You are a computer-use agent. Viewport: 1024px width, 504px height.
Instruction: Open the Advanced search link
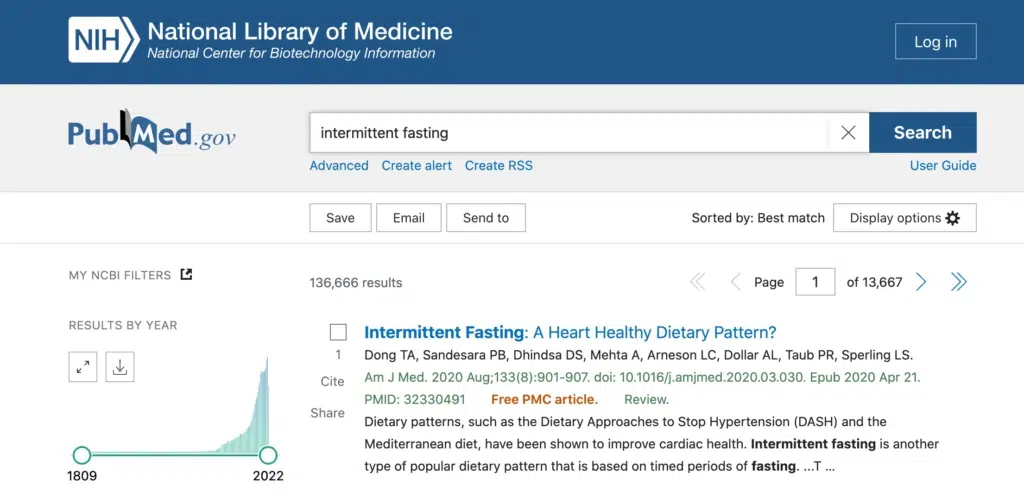(x=339, y=166)
